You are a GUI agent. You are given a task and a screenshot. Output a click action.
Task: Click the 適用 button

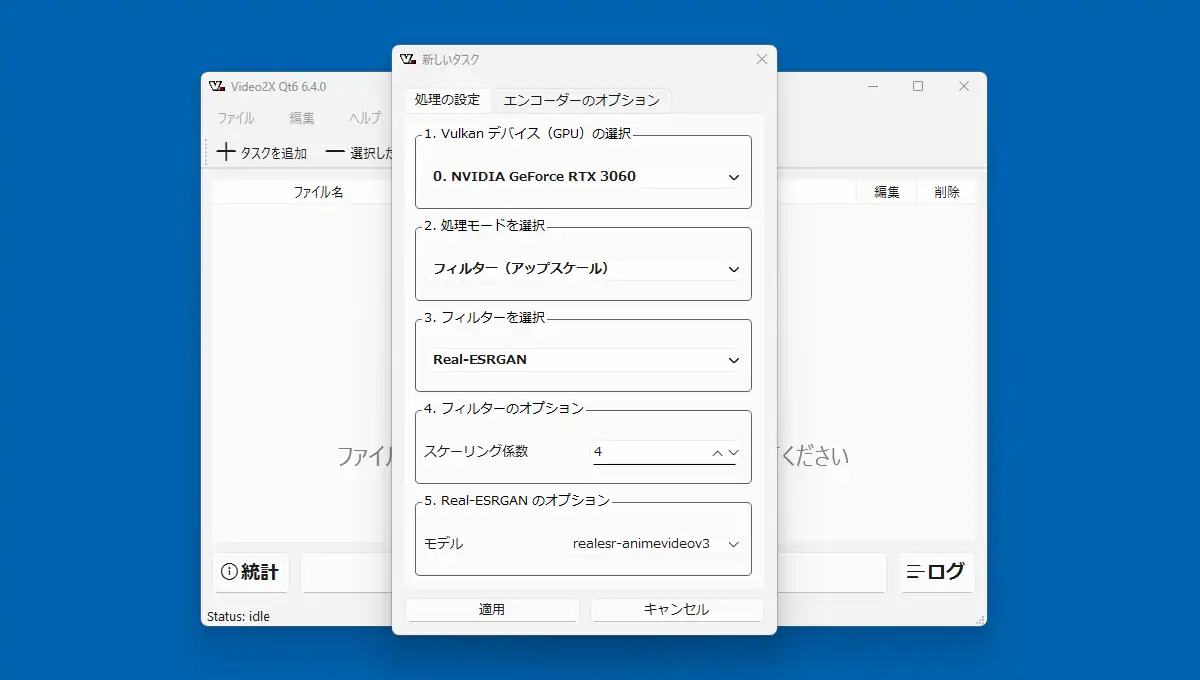pos(492,609)
